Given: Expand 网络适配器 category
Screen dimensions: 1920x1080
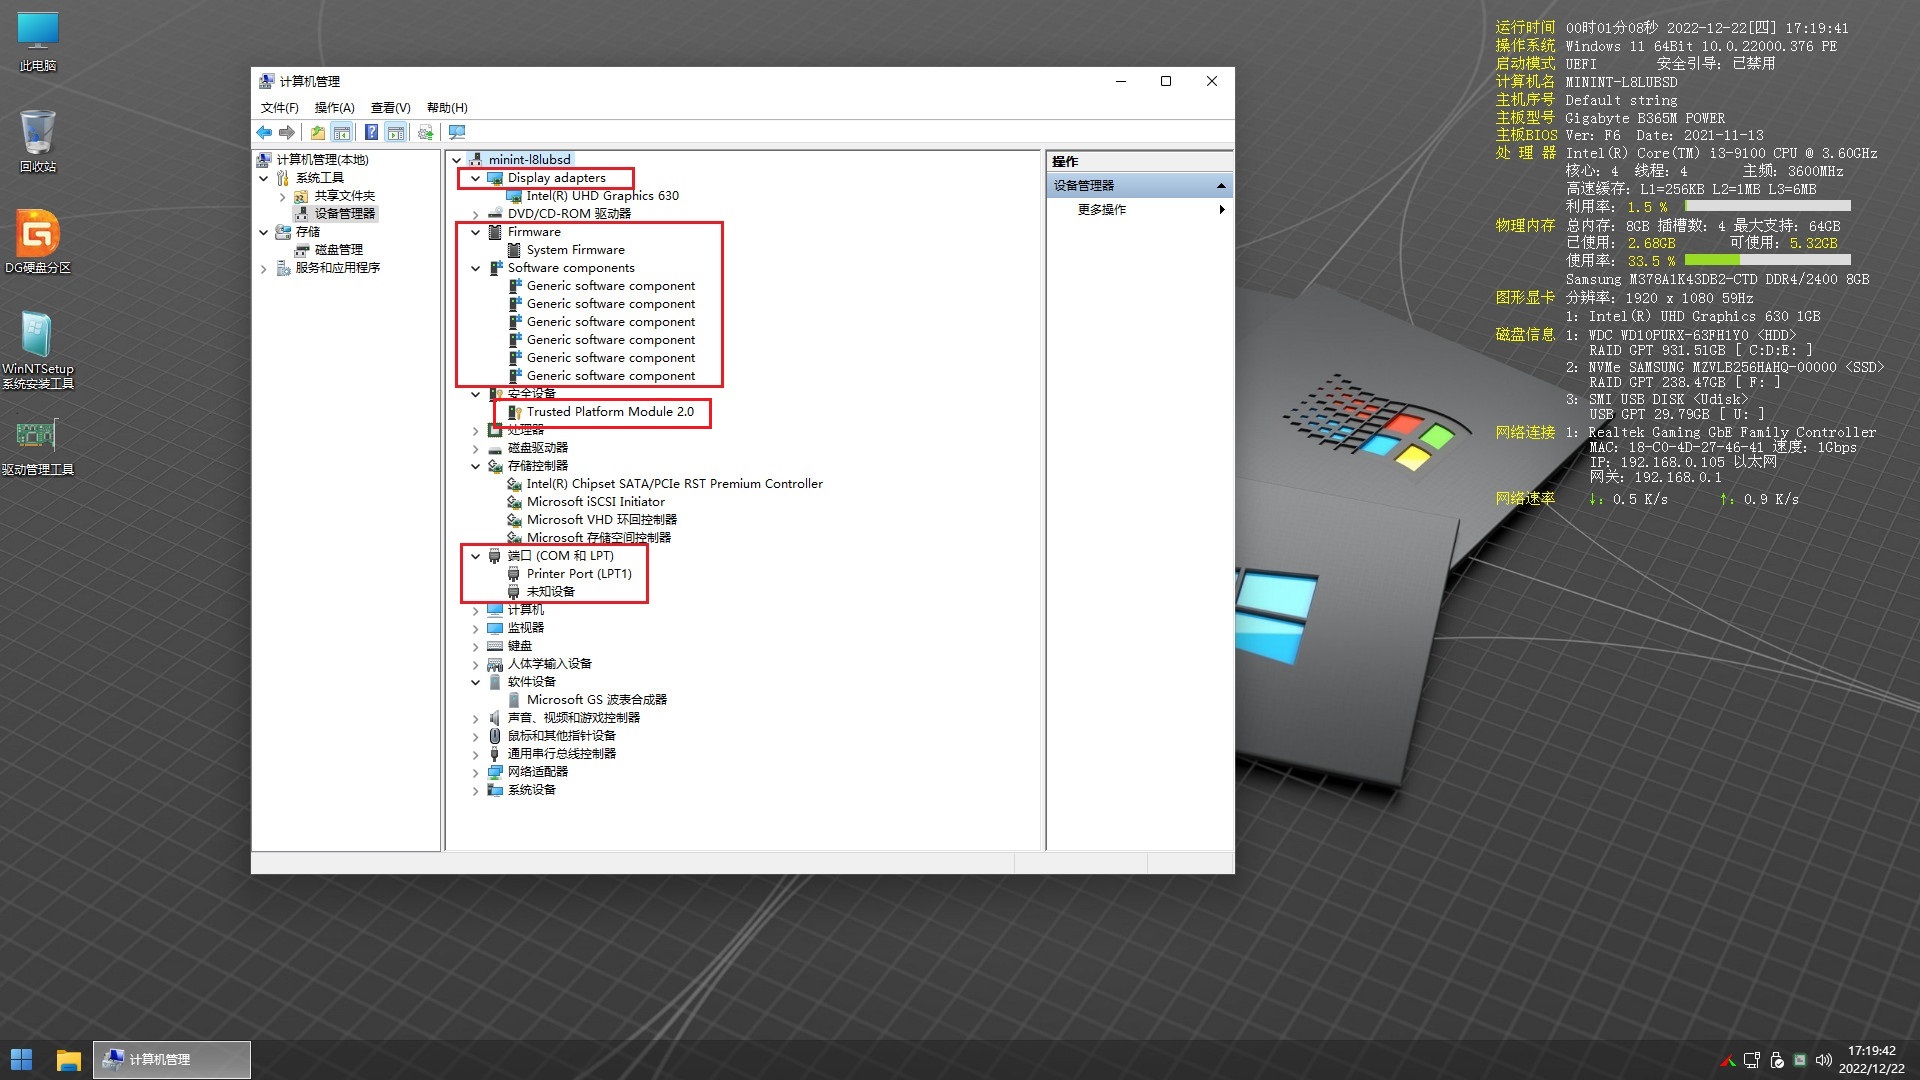Looking at the screenshot, I should click(x=476, y=772).
